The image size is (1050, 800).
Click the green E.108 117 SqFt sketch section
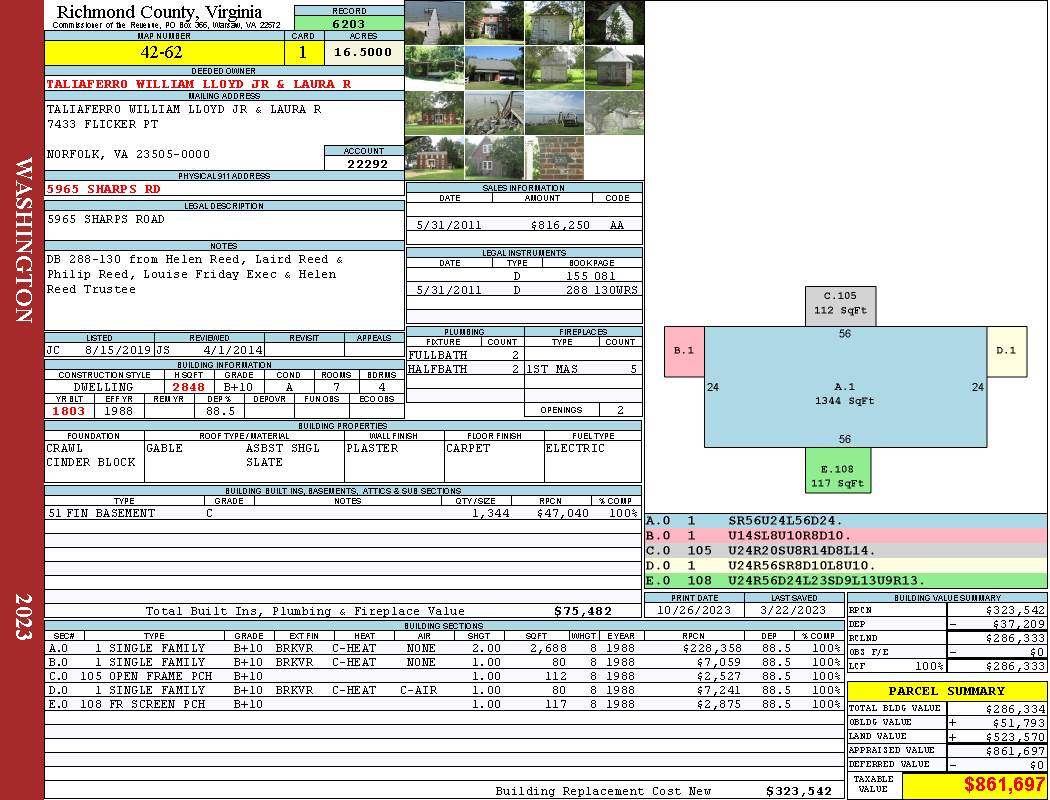(x=838, y=470)
